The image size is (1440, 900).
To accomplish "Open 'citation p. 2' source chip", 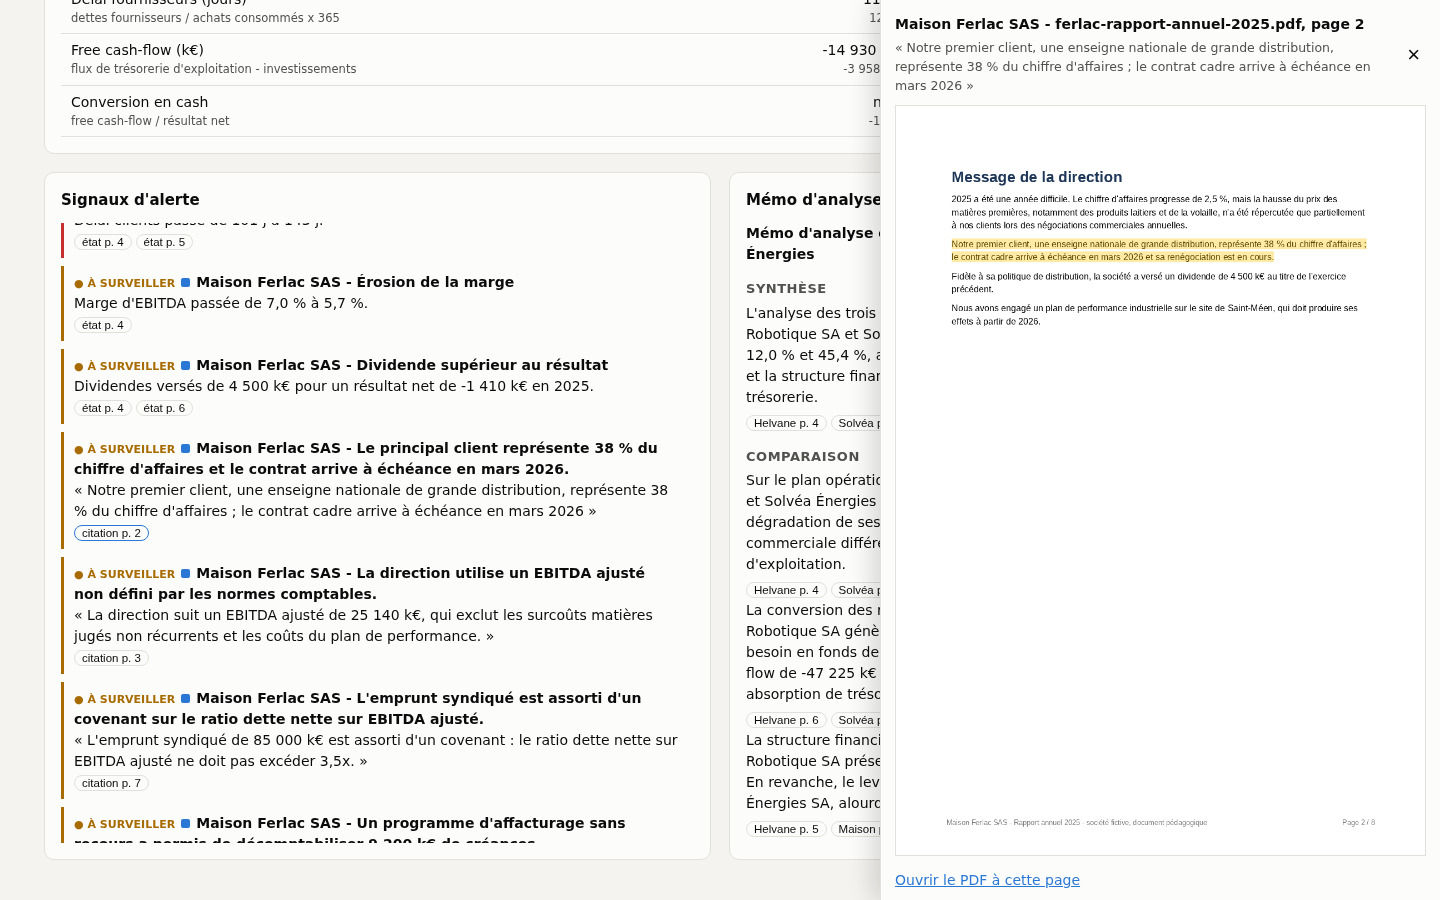I will tap(111, 533).
